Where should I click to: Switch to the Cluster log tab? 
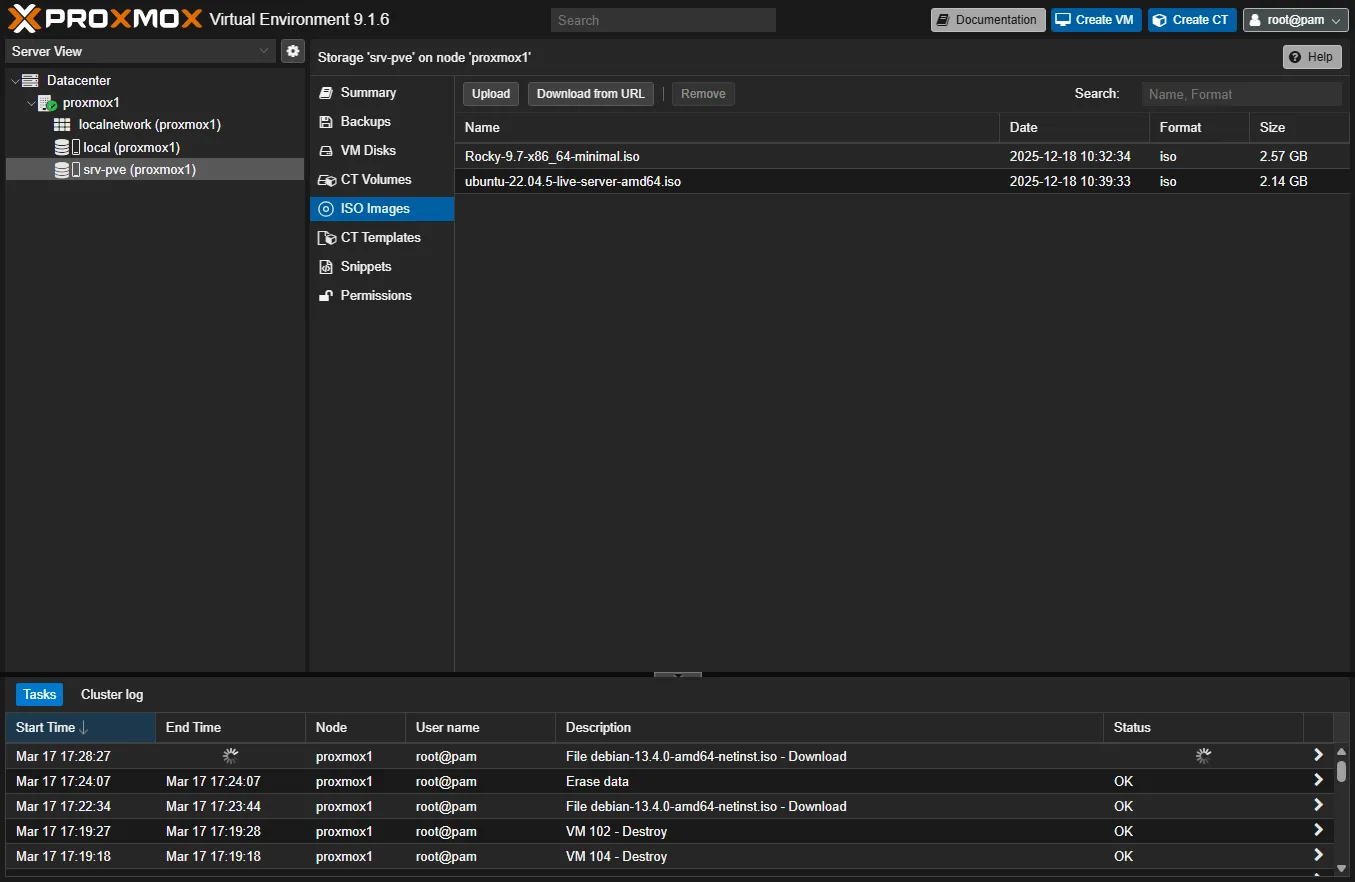111,694
